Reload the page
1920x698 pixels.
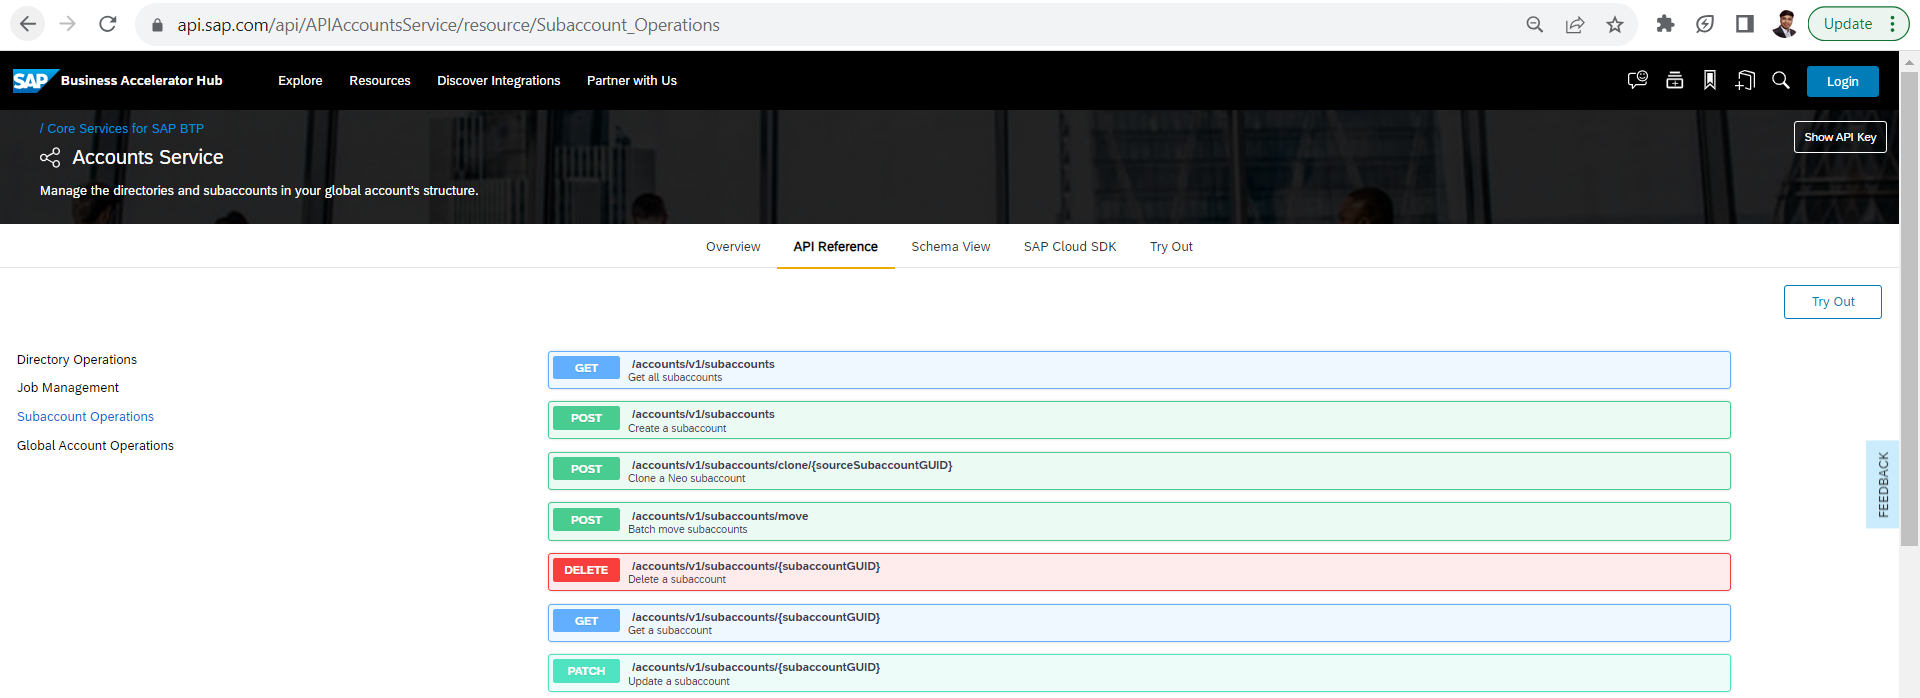click(108, 25)
